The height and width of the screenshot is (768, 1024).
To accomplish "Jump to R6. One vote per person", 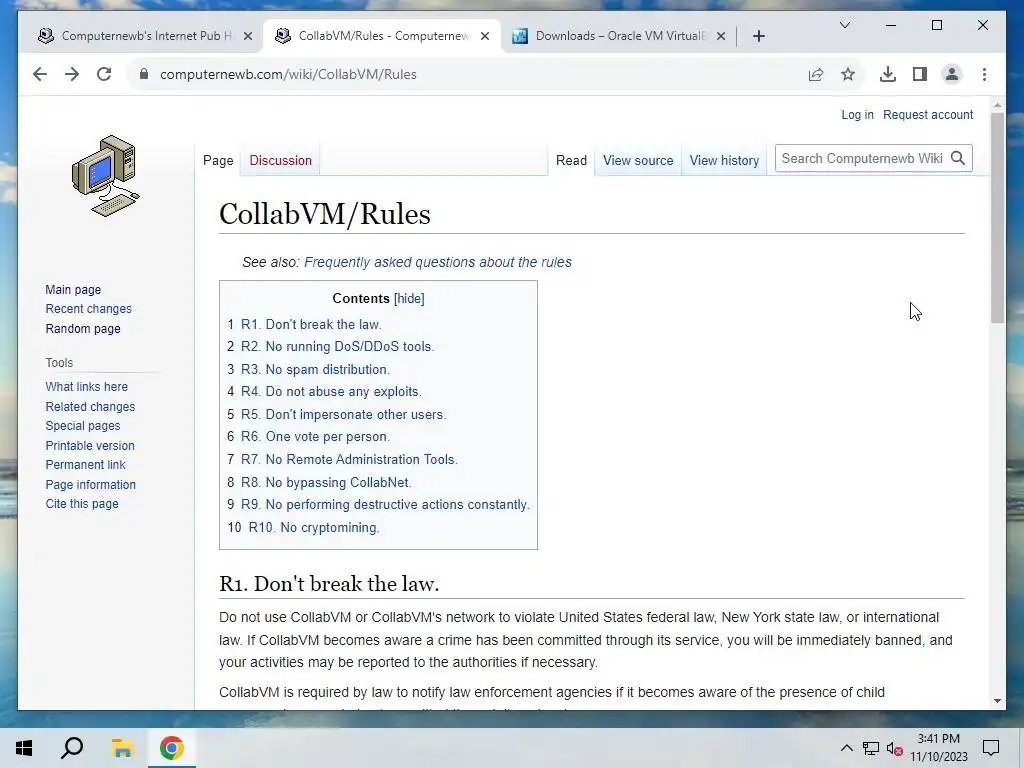I will pyautogui.click(x=315, y=437).
